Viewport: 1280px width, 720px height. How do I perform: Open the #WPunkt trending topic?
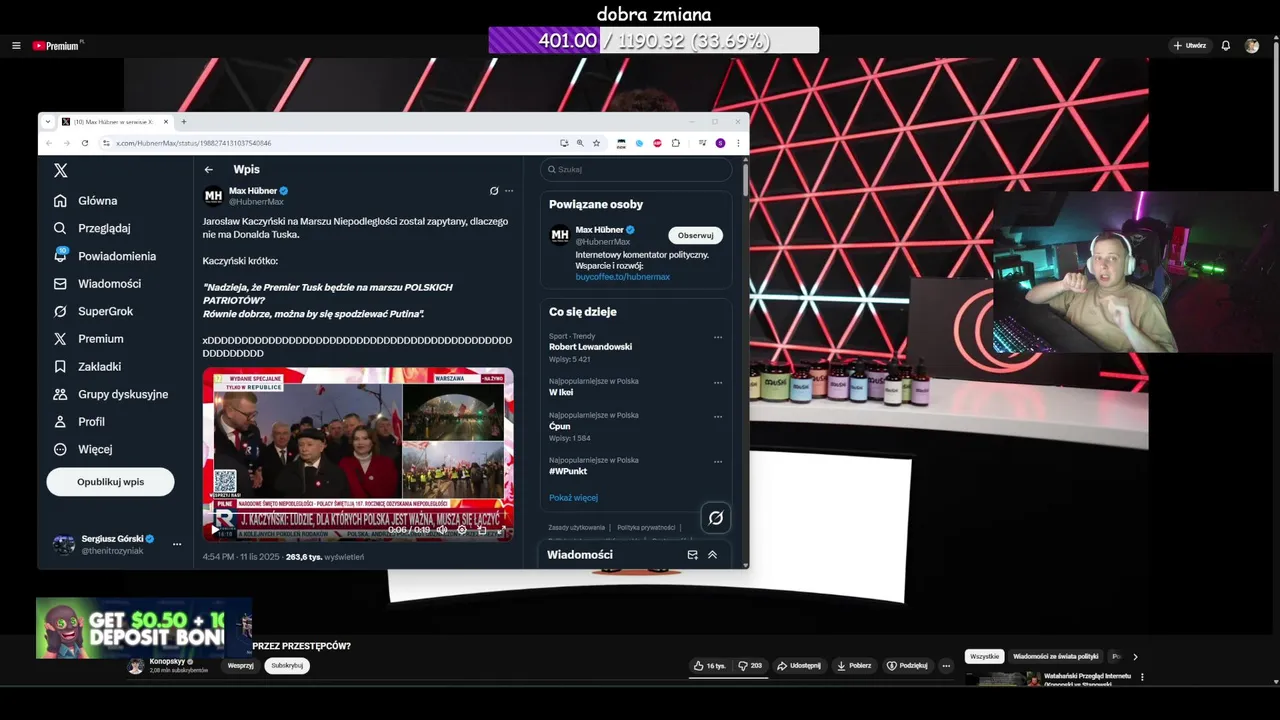[x=567, y=471]
